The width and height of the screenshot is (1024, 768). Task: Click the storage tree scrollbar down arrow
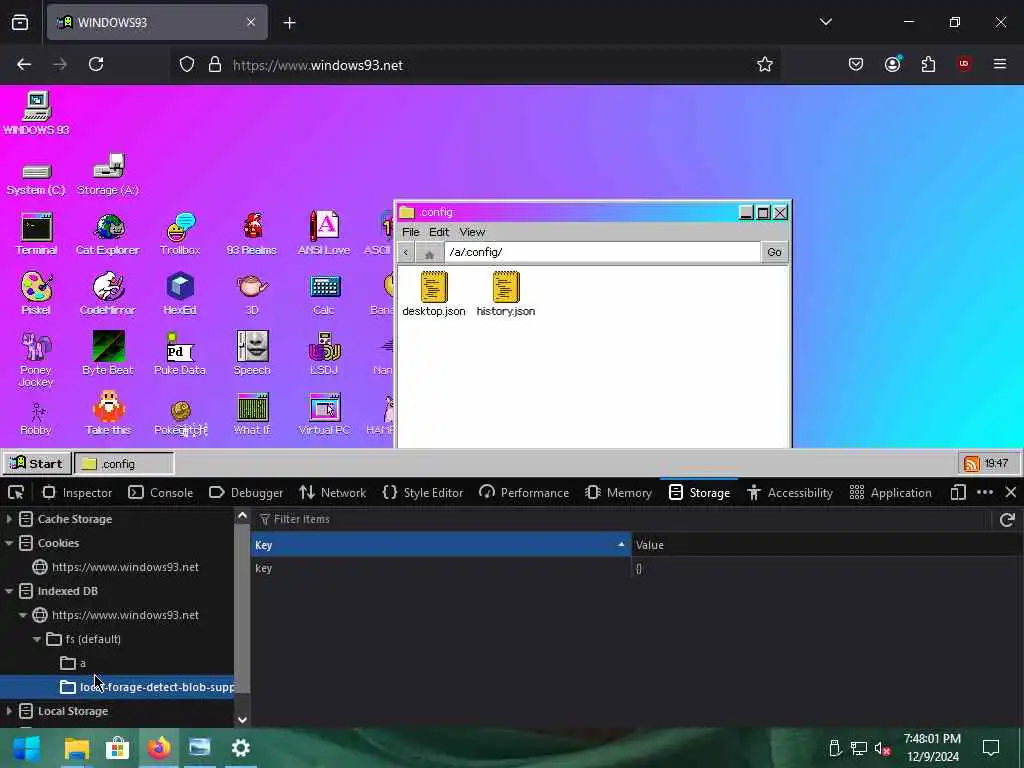242,719
